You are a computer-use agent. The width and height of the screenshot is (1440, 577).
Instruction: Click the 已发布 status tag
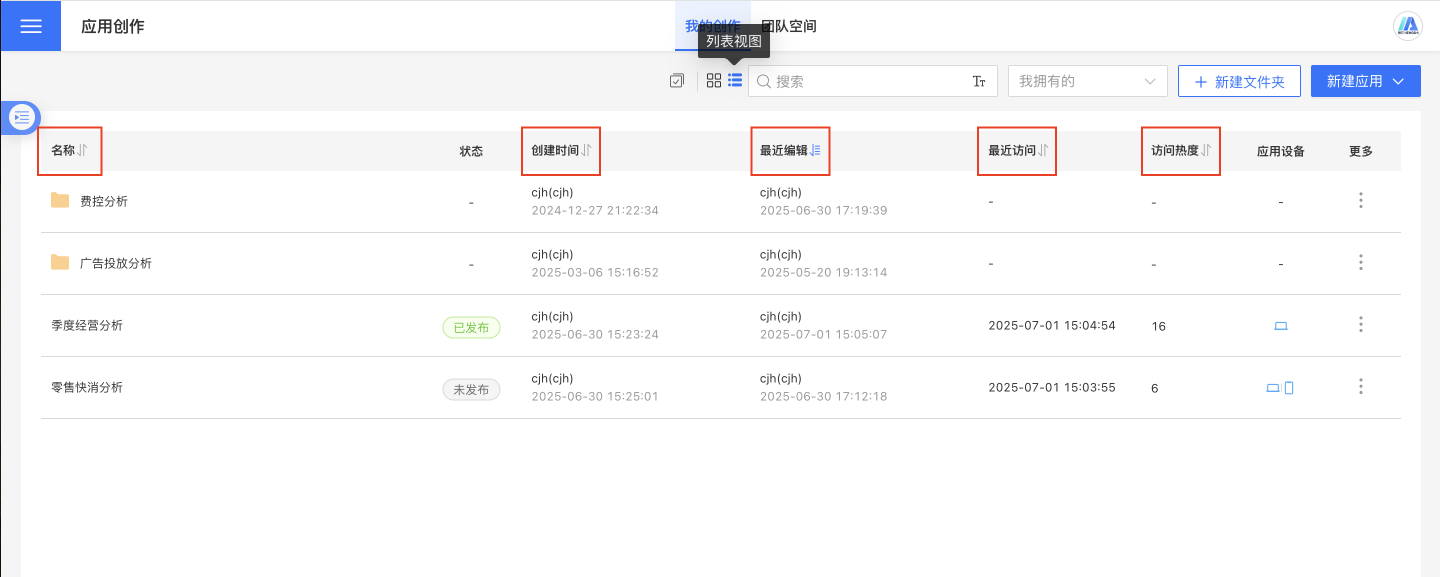[x=471, y=327]
